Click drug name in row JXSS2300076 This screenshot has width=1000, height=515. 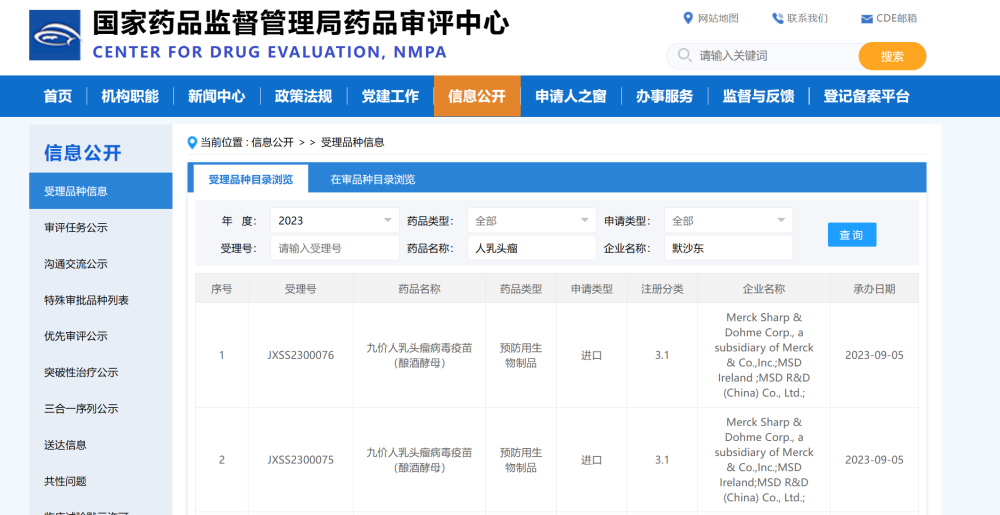419,355
